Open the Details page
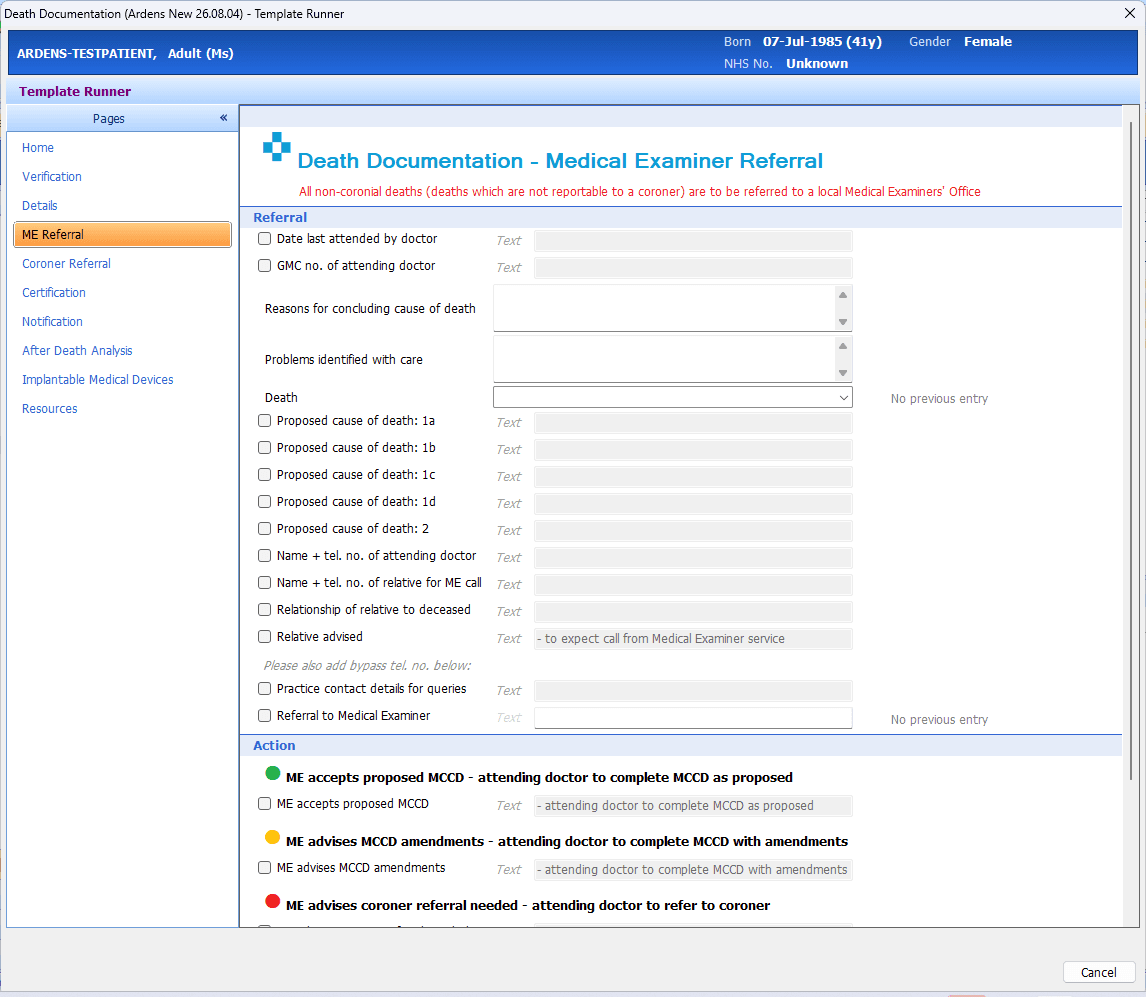This screenshot has width=1146, height=997. pos(39,206)
